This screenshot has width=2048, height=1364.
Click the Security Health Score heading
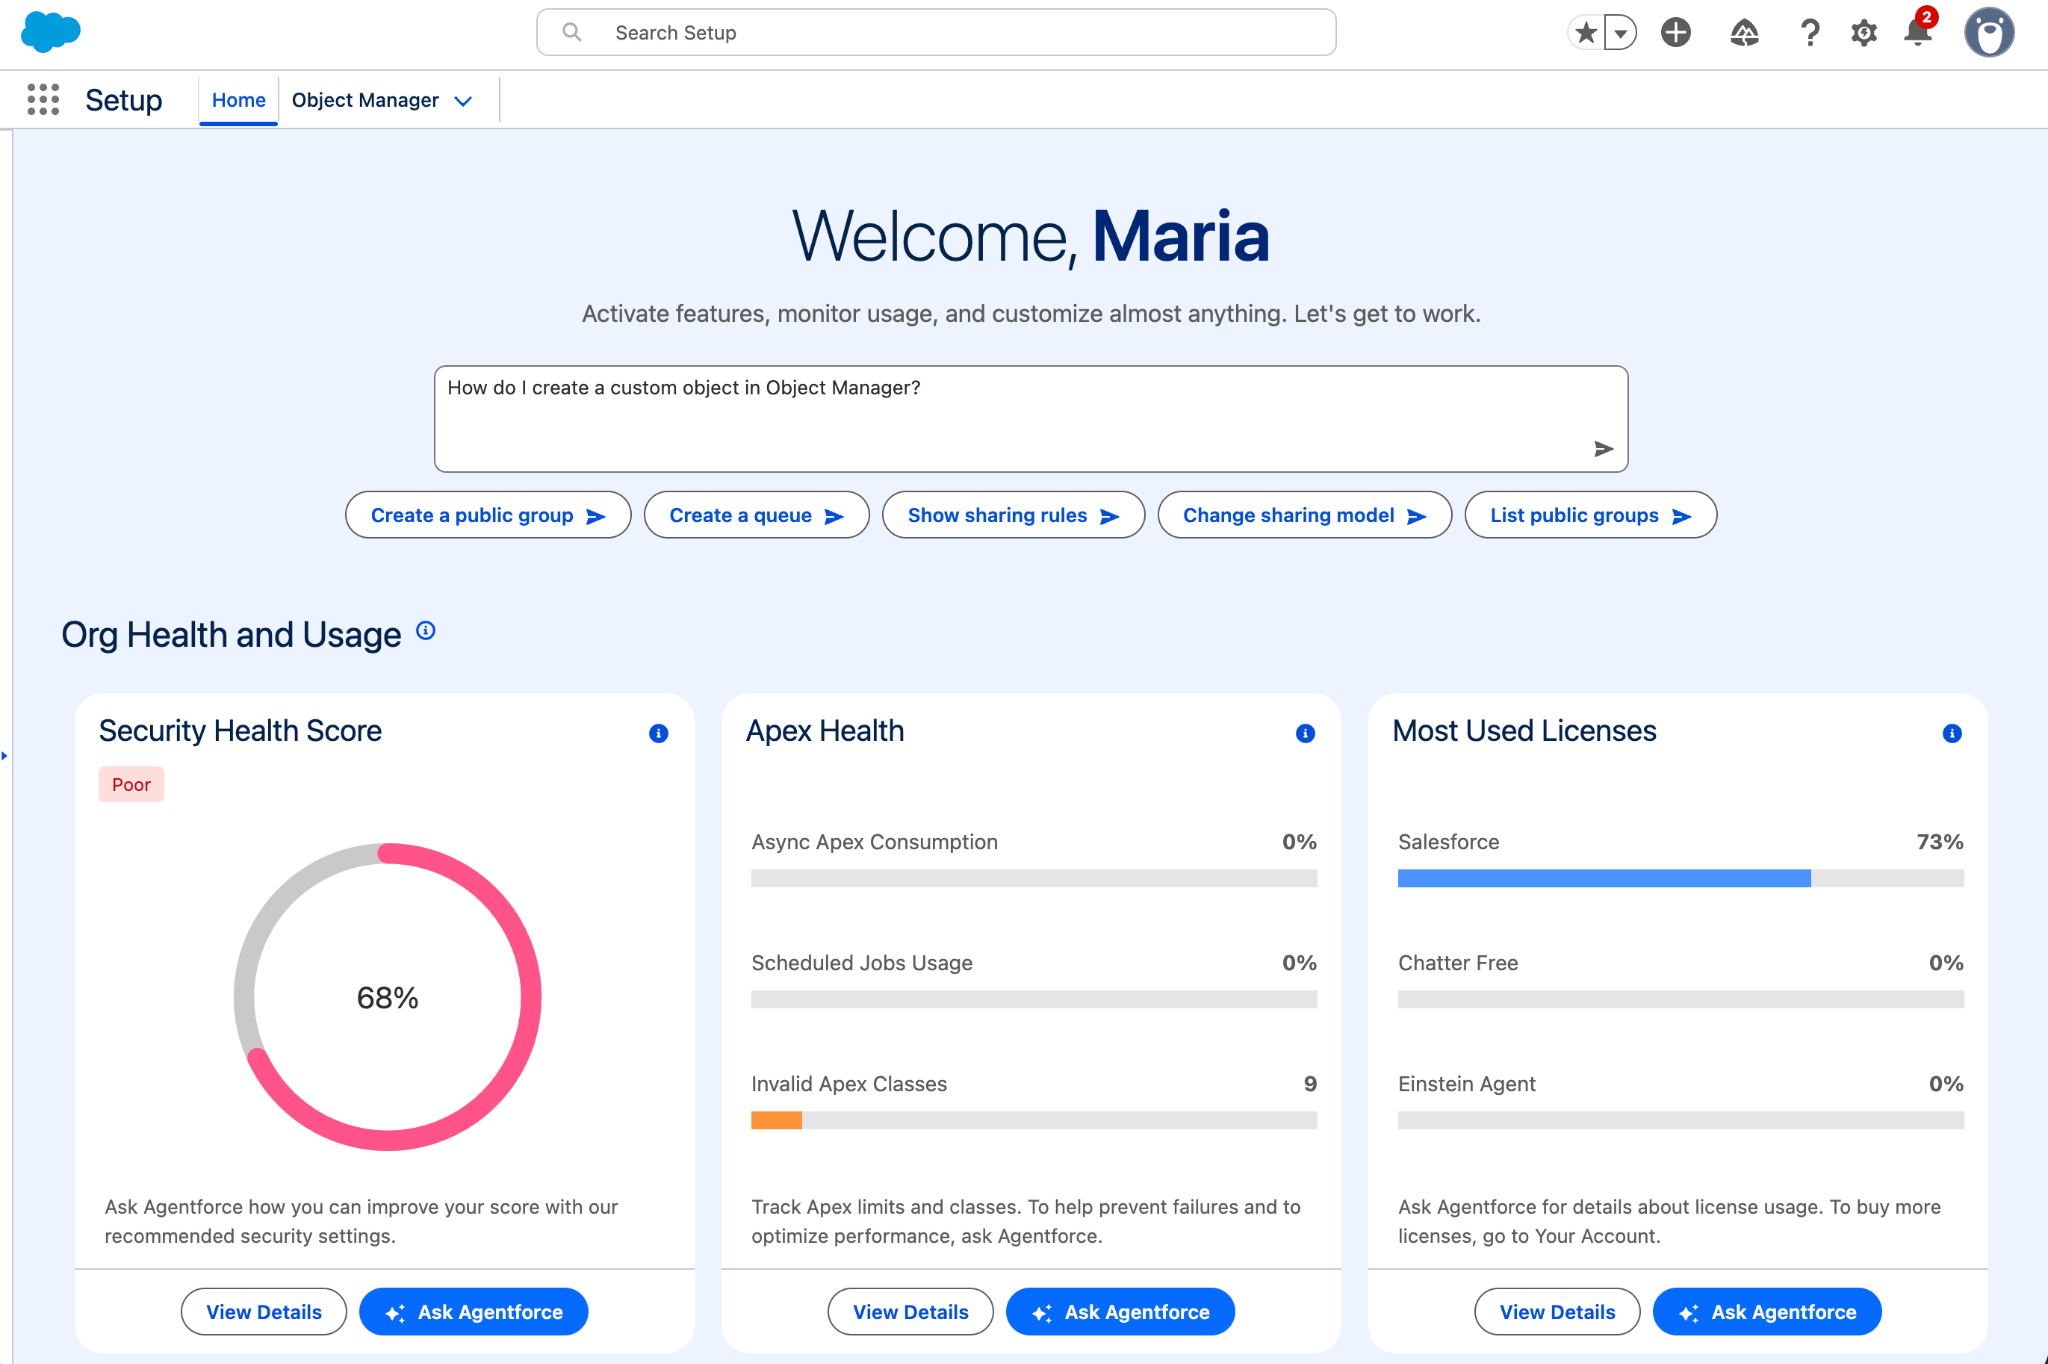(240, 731)
